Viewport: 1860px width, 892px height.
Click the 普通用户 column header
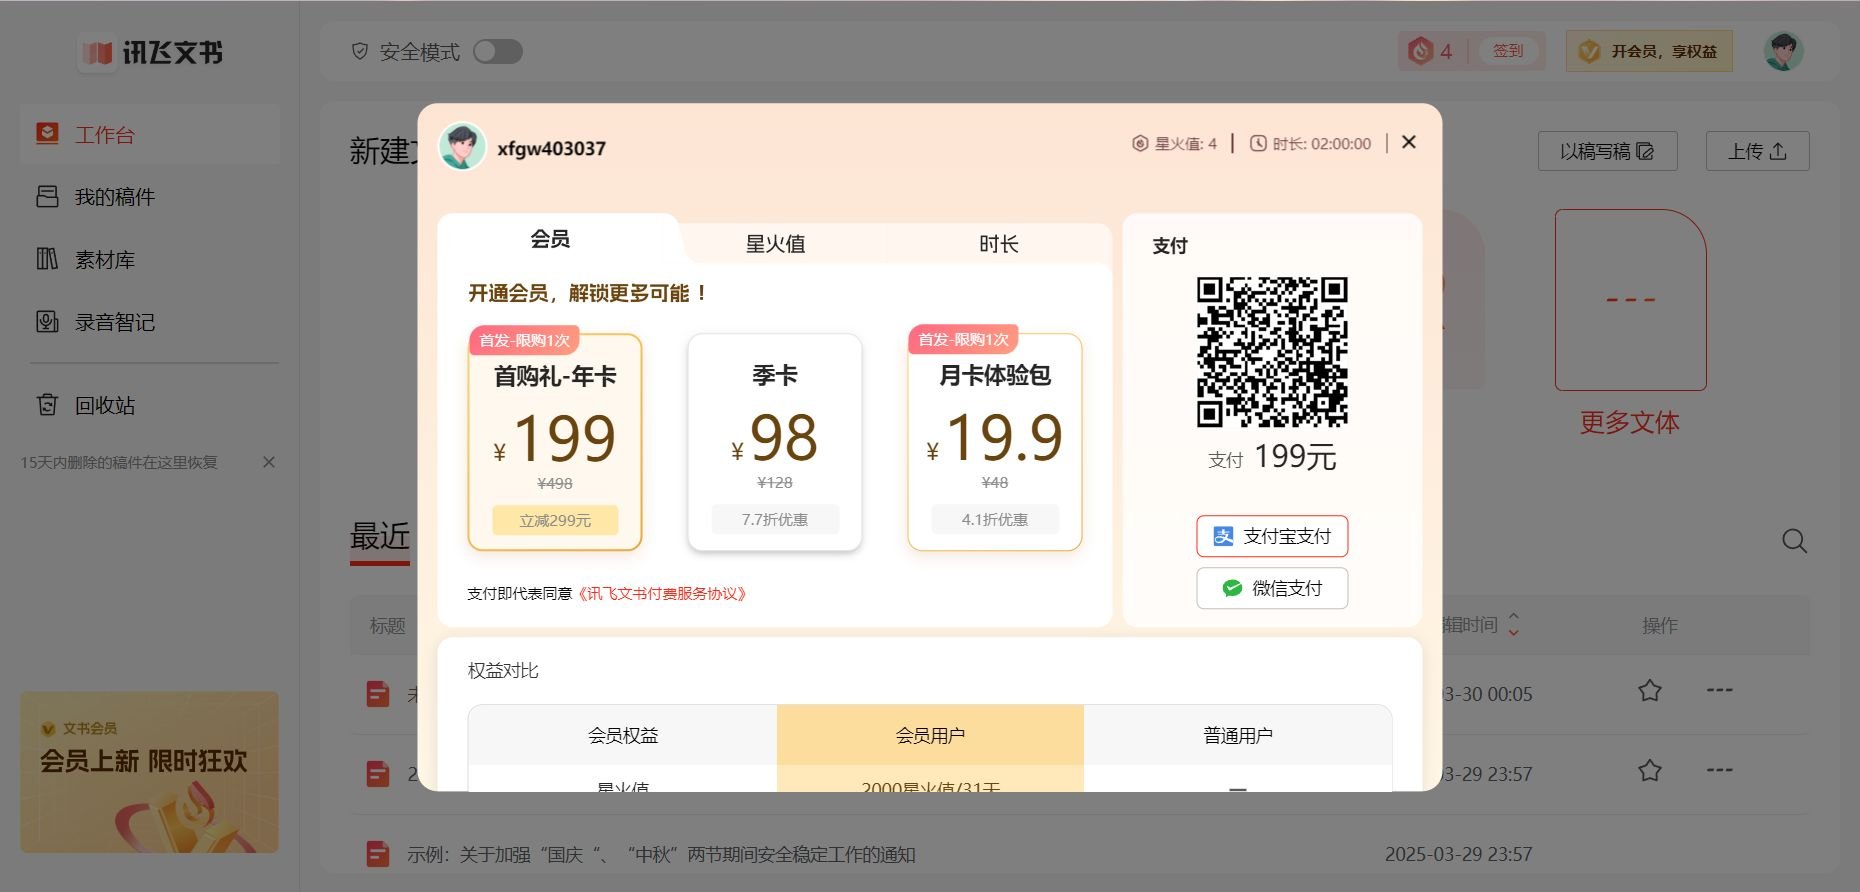[1238, 735]
